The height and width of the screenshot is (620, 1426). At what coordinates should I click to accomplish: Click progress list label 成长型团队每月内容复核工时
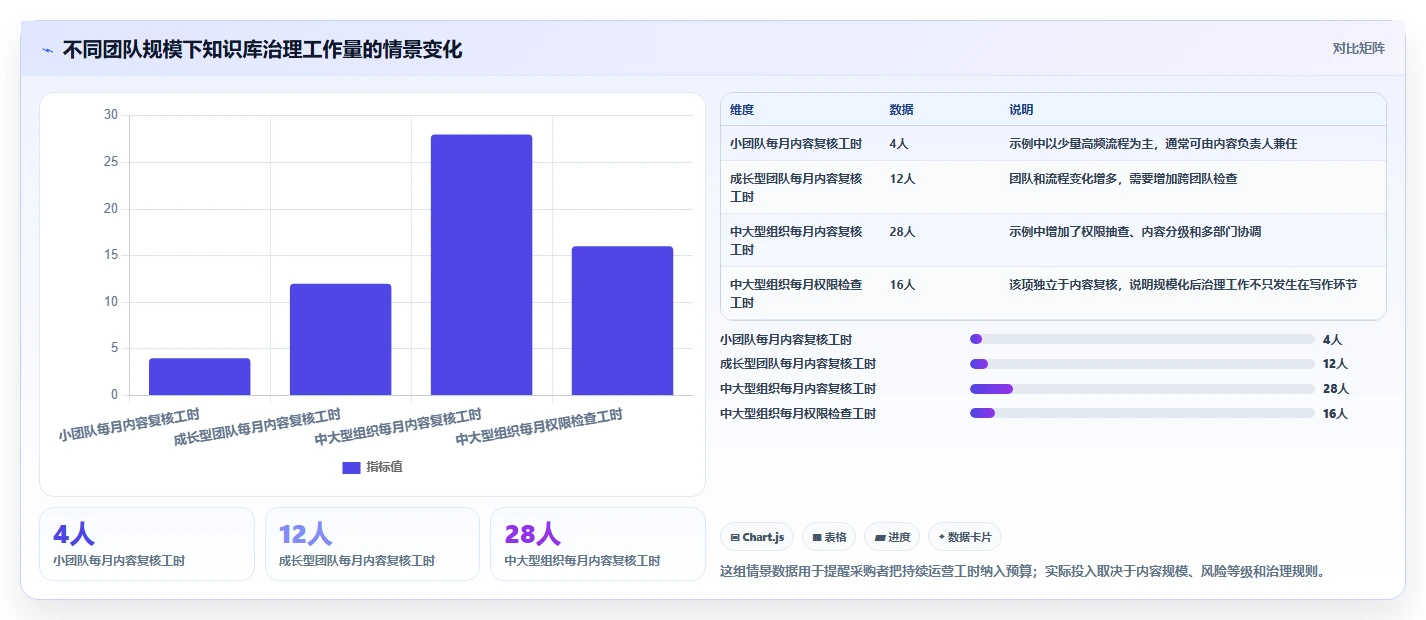point(798,364)
